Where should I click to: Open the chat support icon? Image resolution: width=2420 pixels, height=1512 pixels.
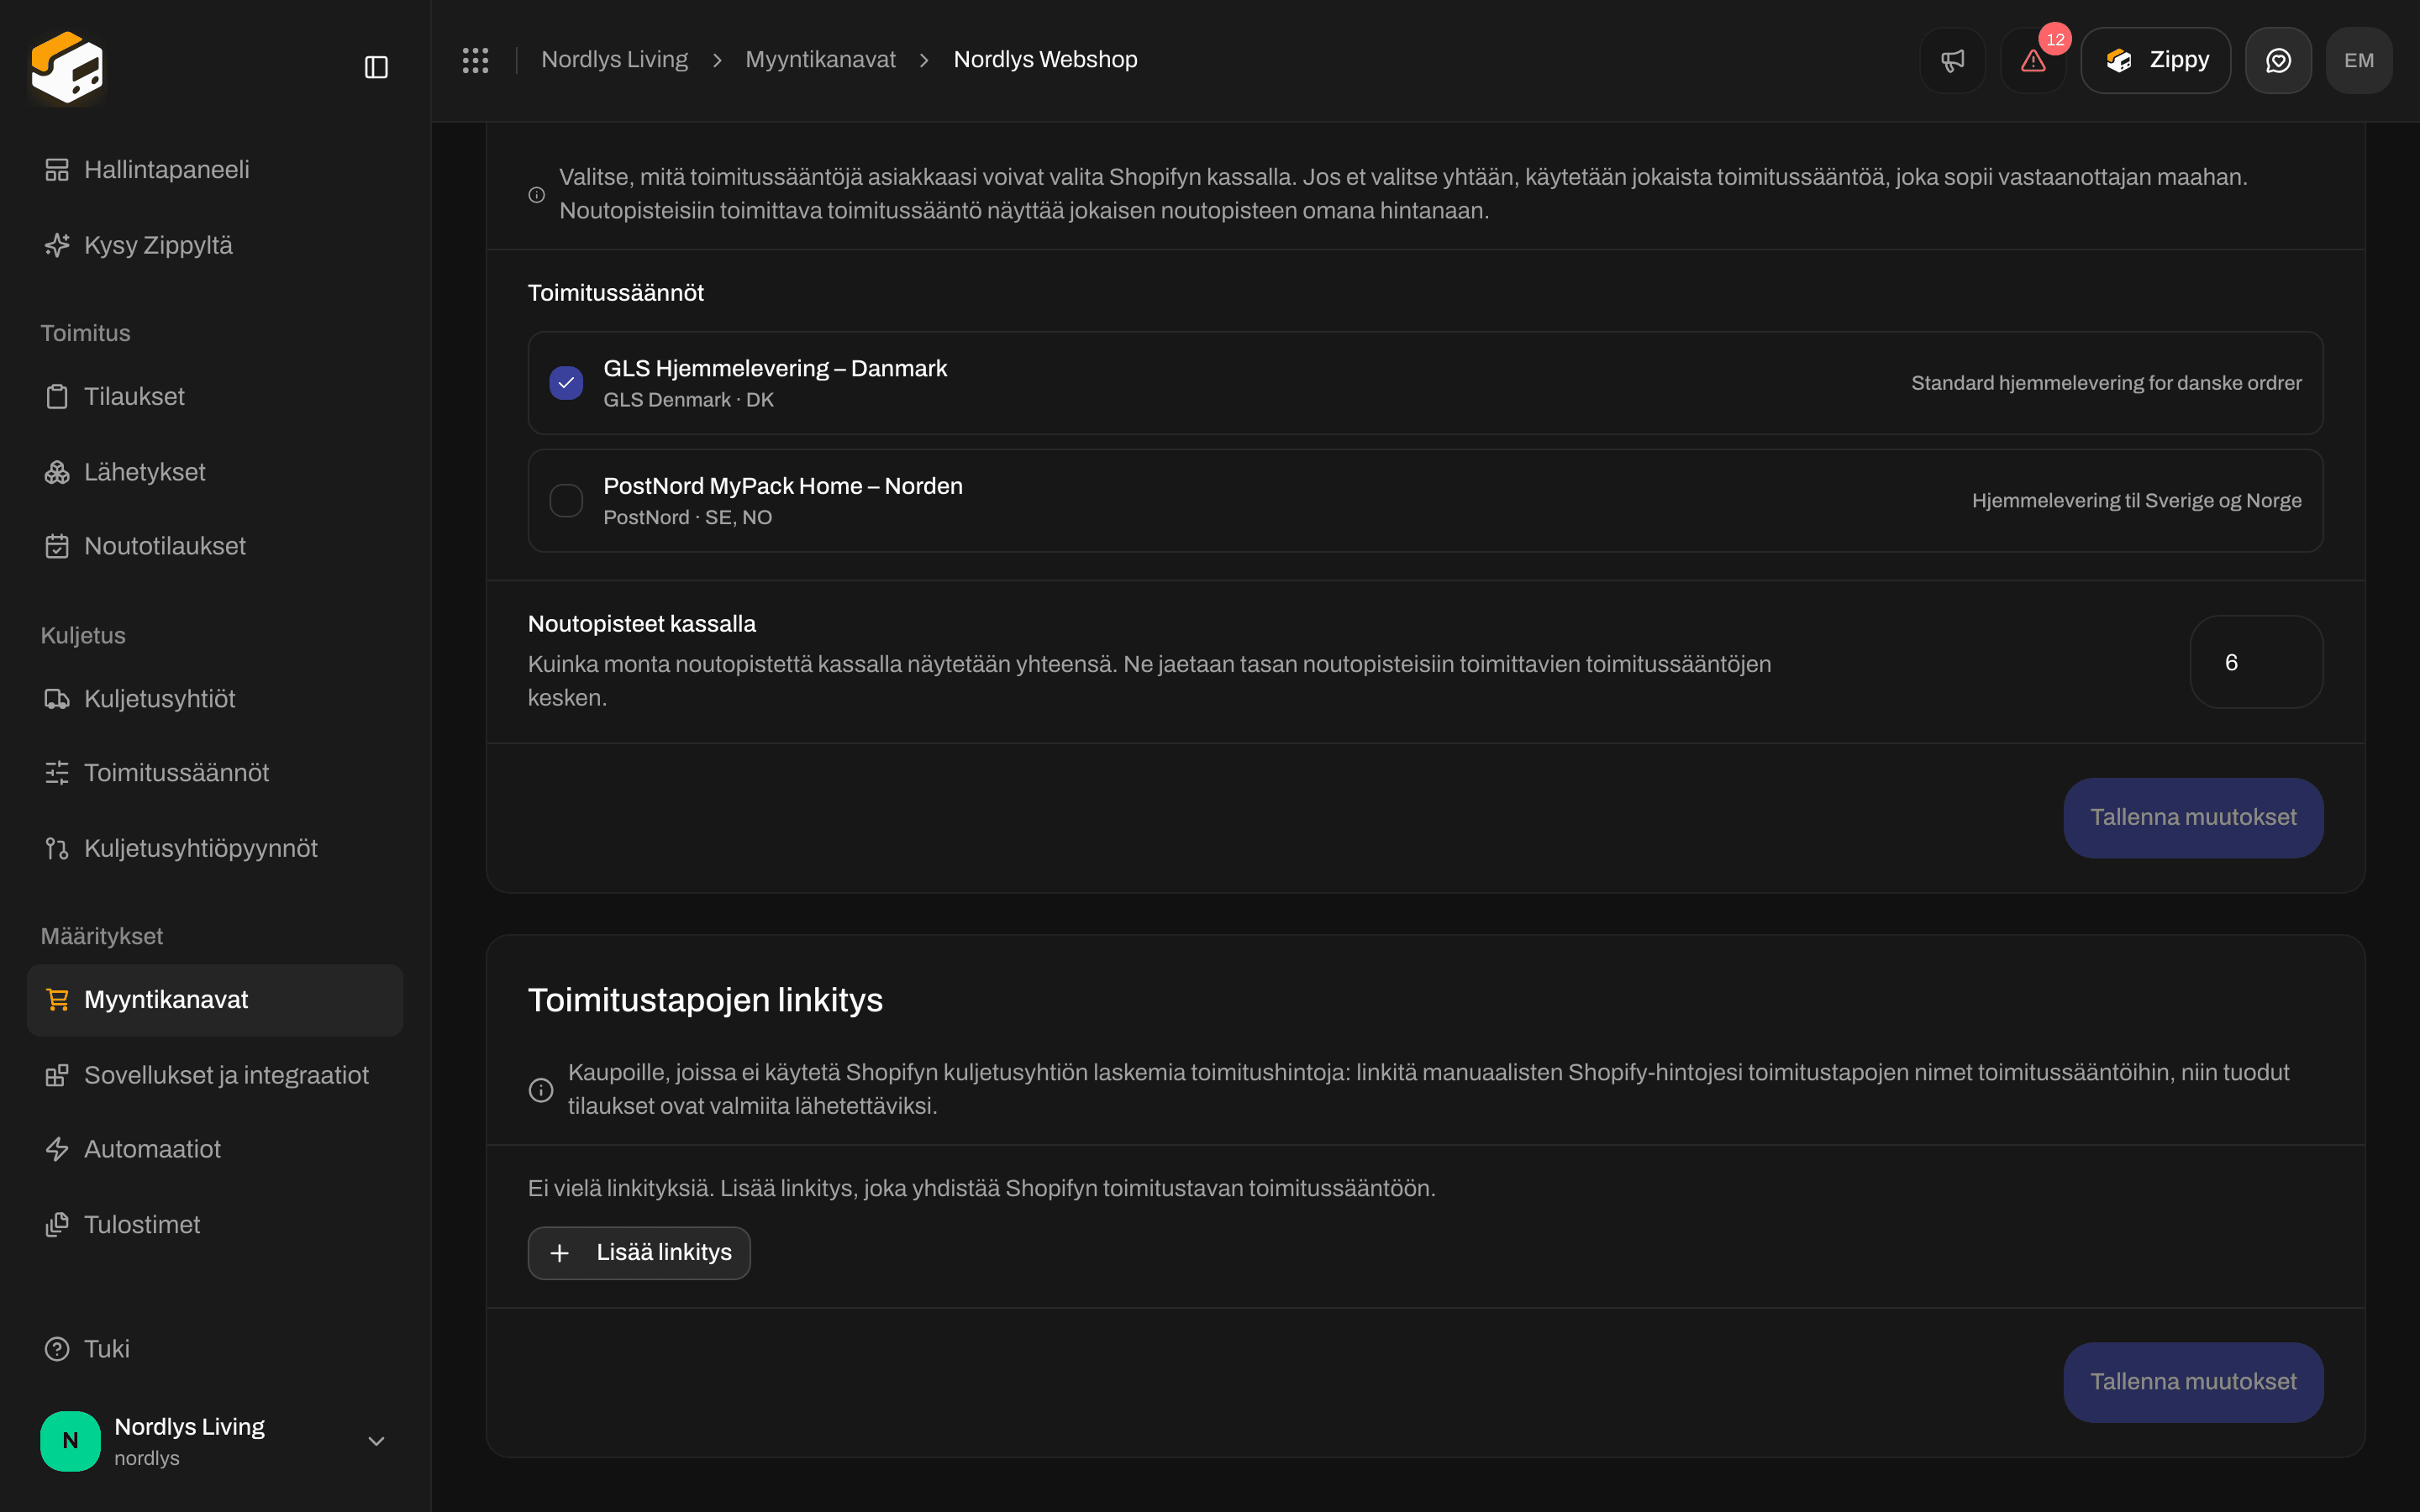(2278, 60)
